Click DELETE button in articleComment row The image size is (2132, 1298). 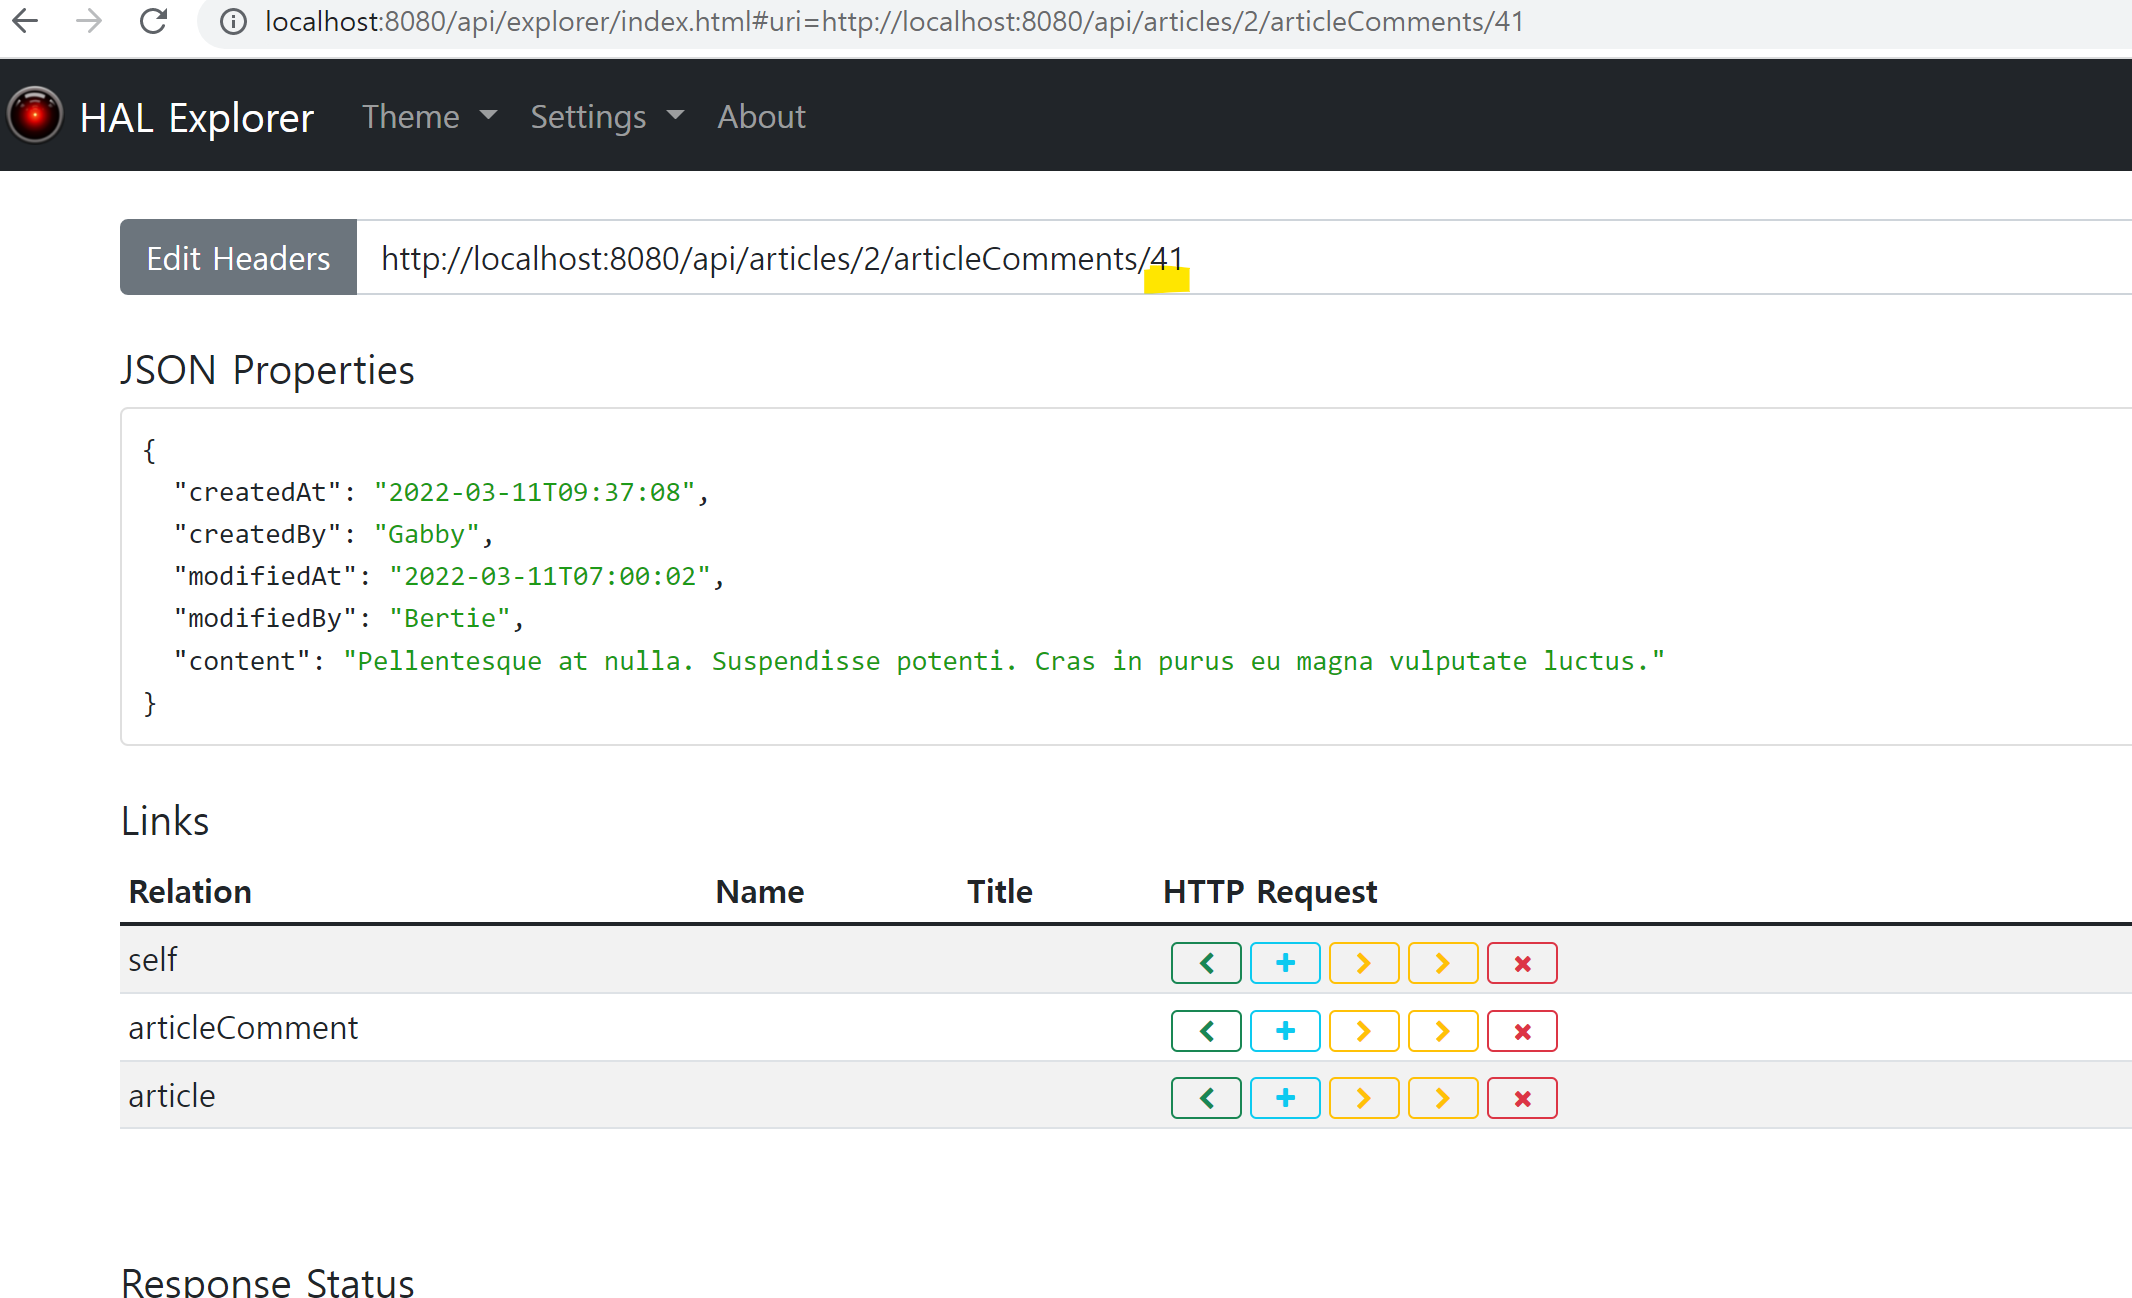click(x=1522, y=1031)
